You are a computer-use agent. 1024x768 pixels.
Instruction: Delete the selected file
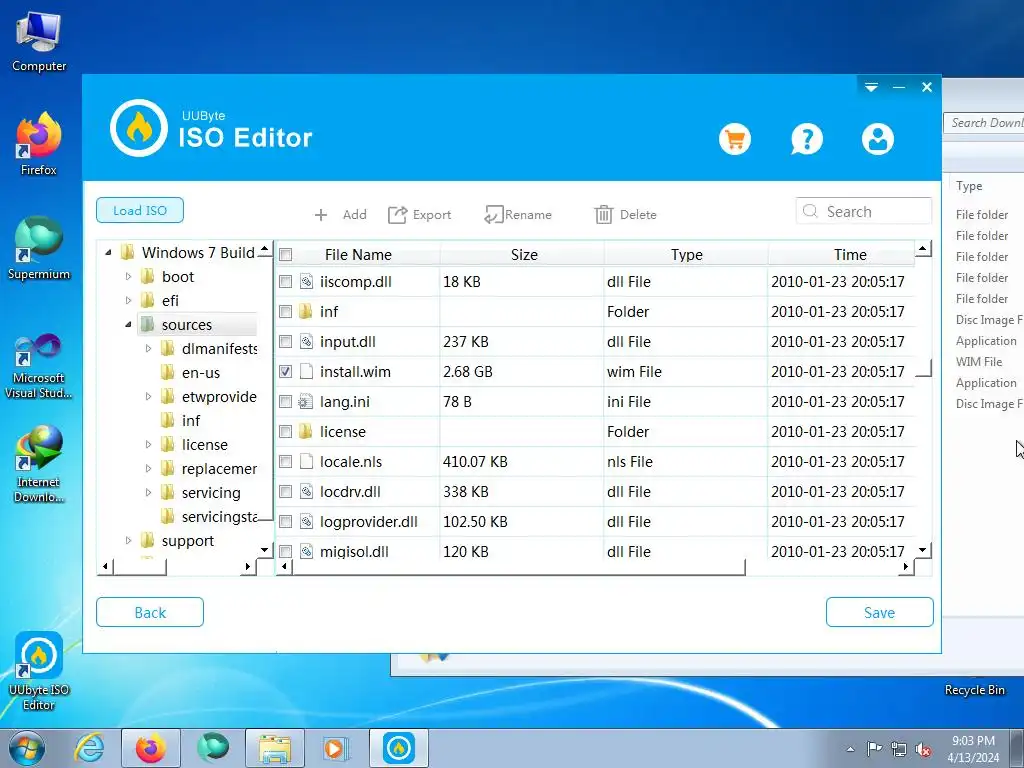[625, 215]
